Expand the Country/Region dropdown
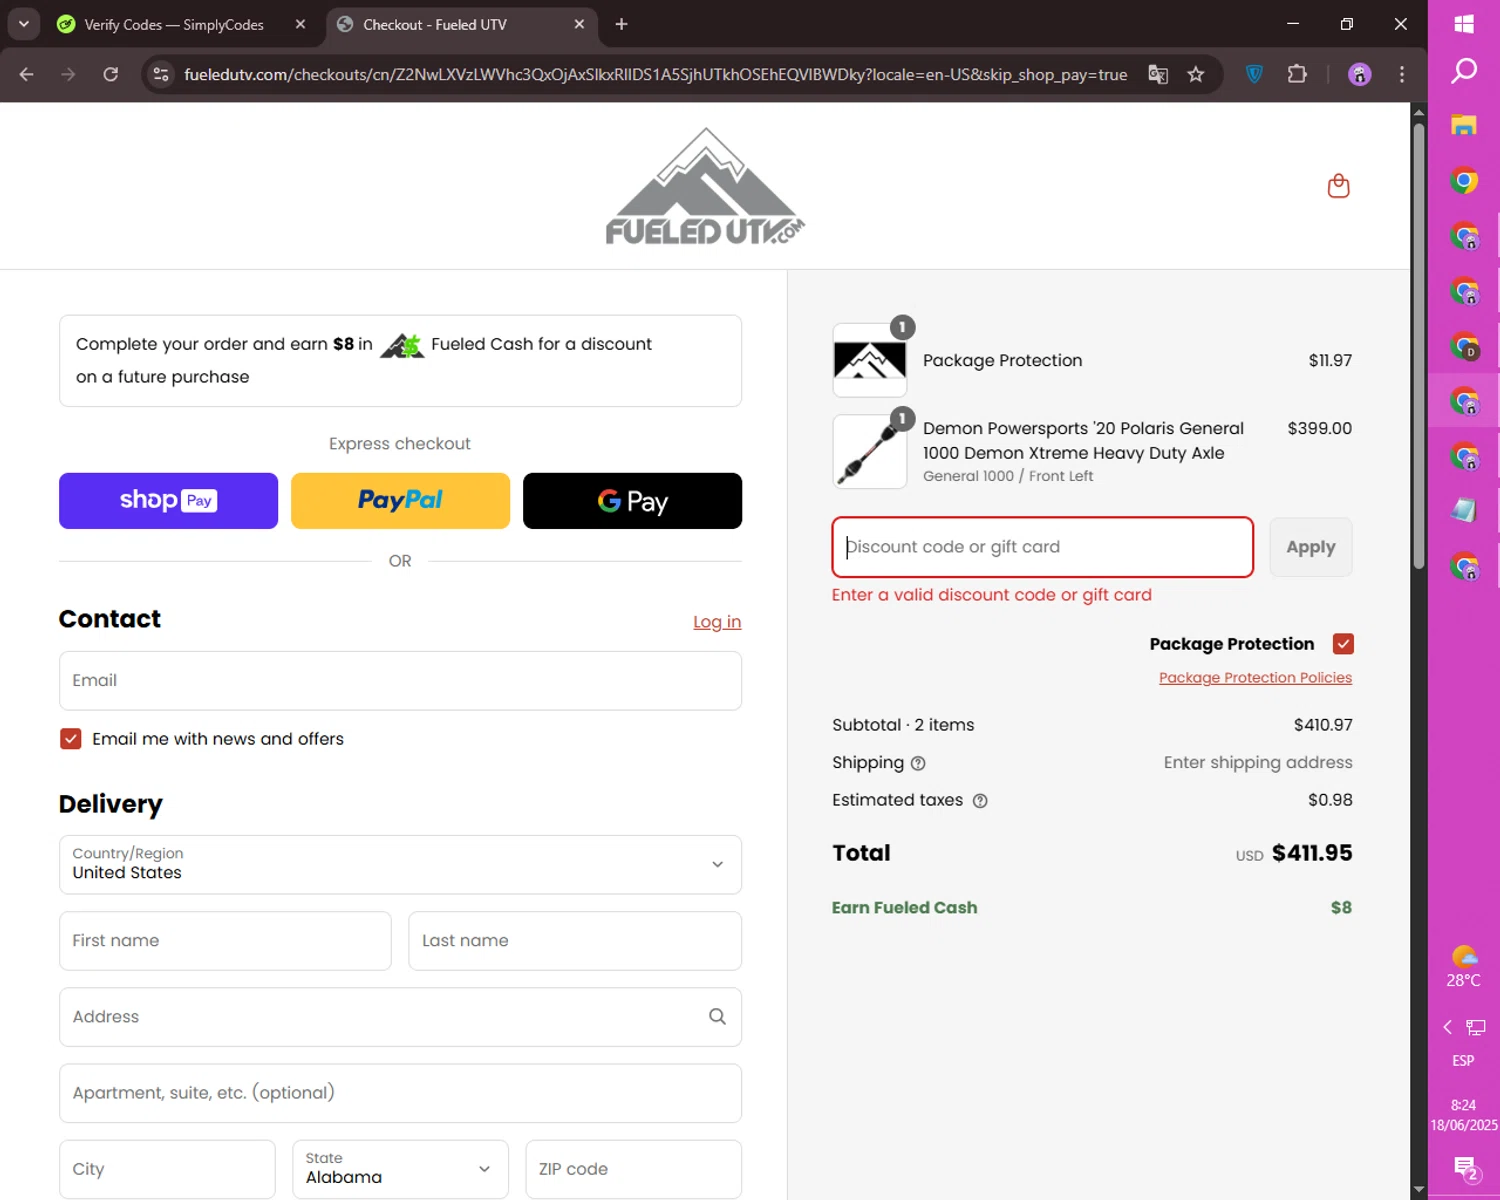The image size is (1500, 1200). click(x=400, y=865)
